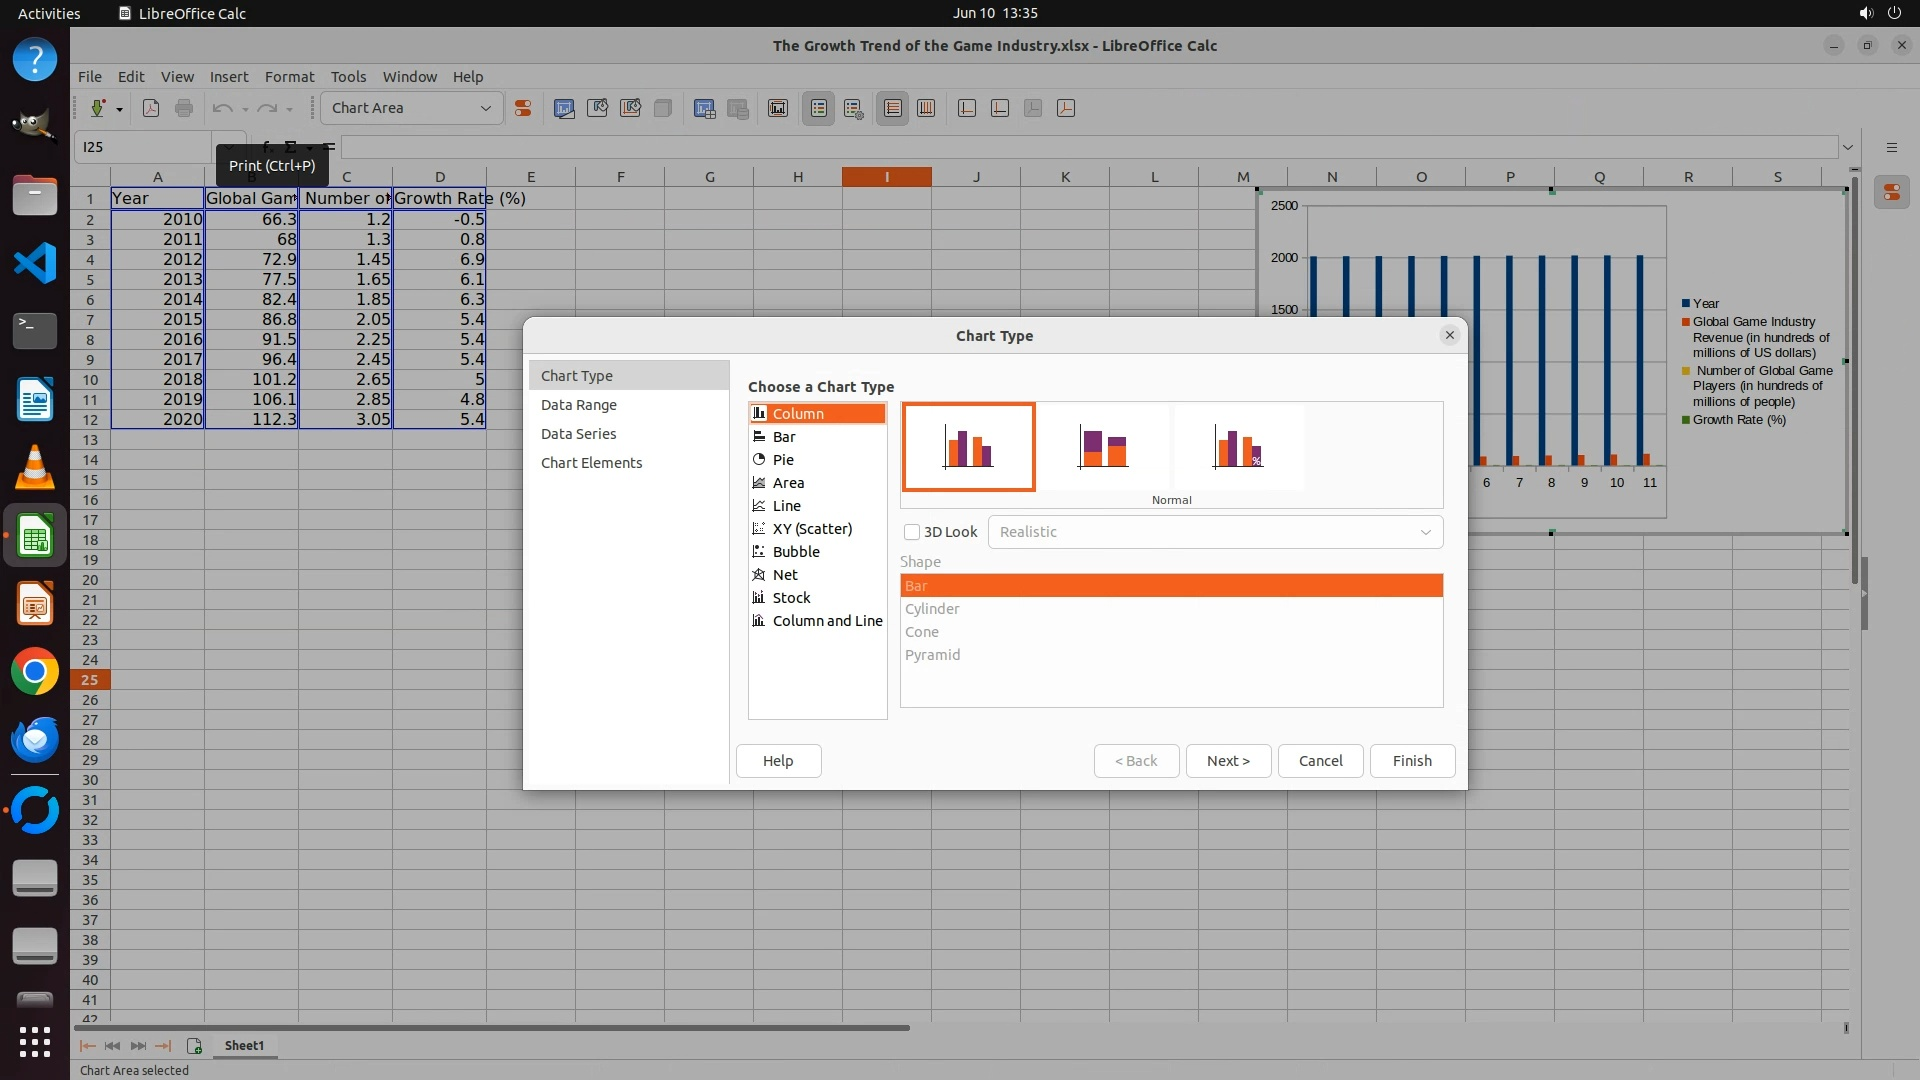The image size is (1920, 1080).
Task: Open LibreOffice Calc from the dock
Action: tap(35, 538)
